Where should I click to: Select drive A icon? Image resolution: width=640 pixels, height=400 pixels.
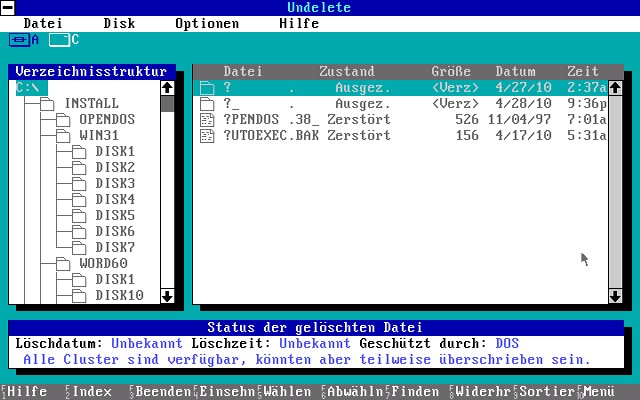pos(20,40)
